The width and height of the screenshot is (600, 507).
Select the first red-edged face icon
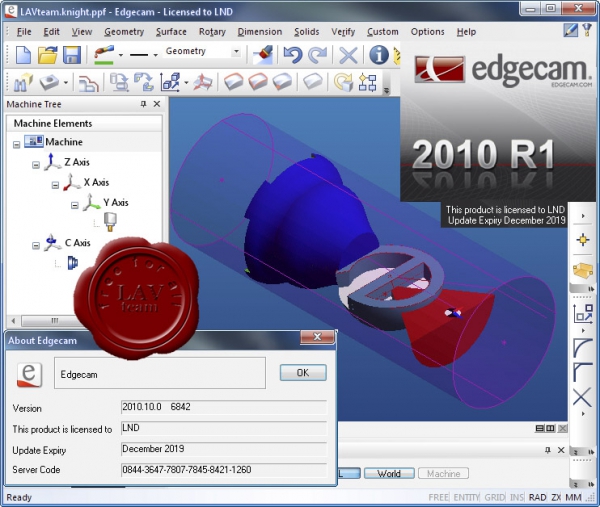coord(233,82)
